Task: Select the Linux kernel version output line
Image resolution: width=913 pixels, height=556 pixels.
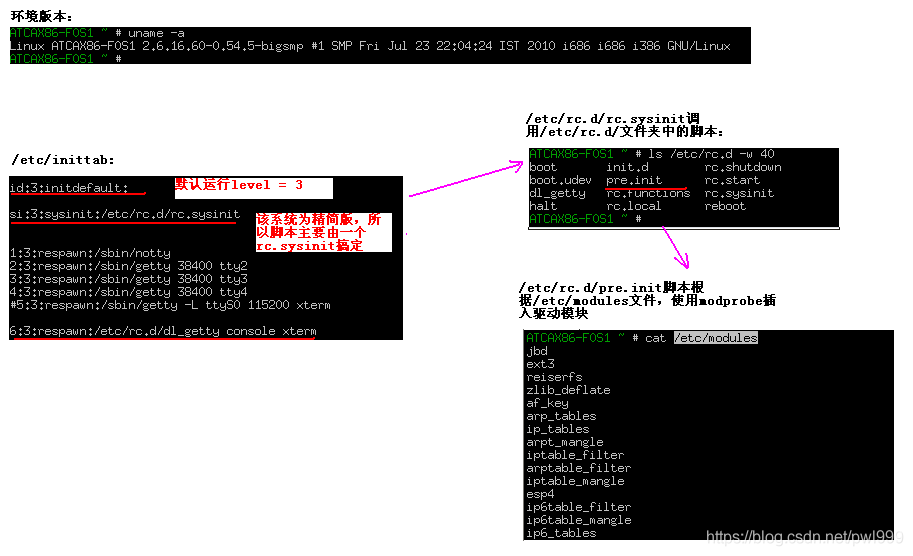Action: click(370, 46)
